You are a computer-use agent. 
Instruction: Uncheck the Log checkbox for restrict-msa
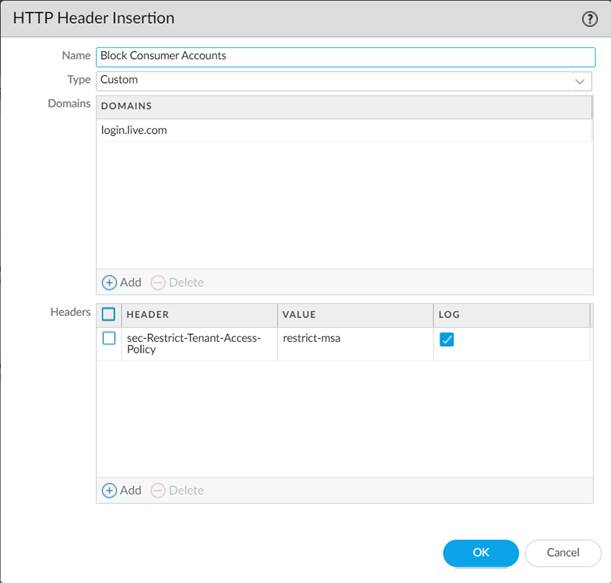pyautogui.click(x=447, y=339)
